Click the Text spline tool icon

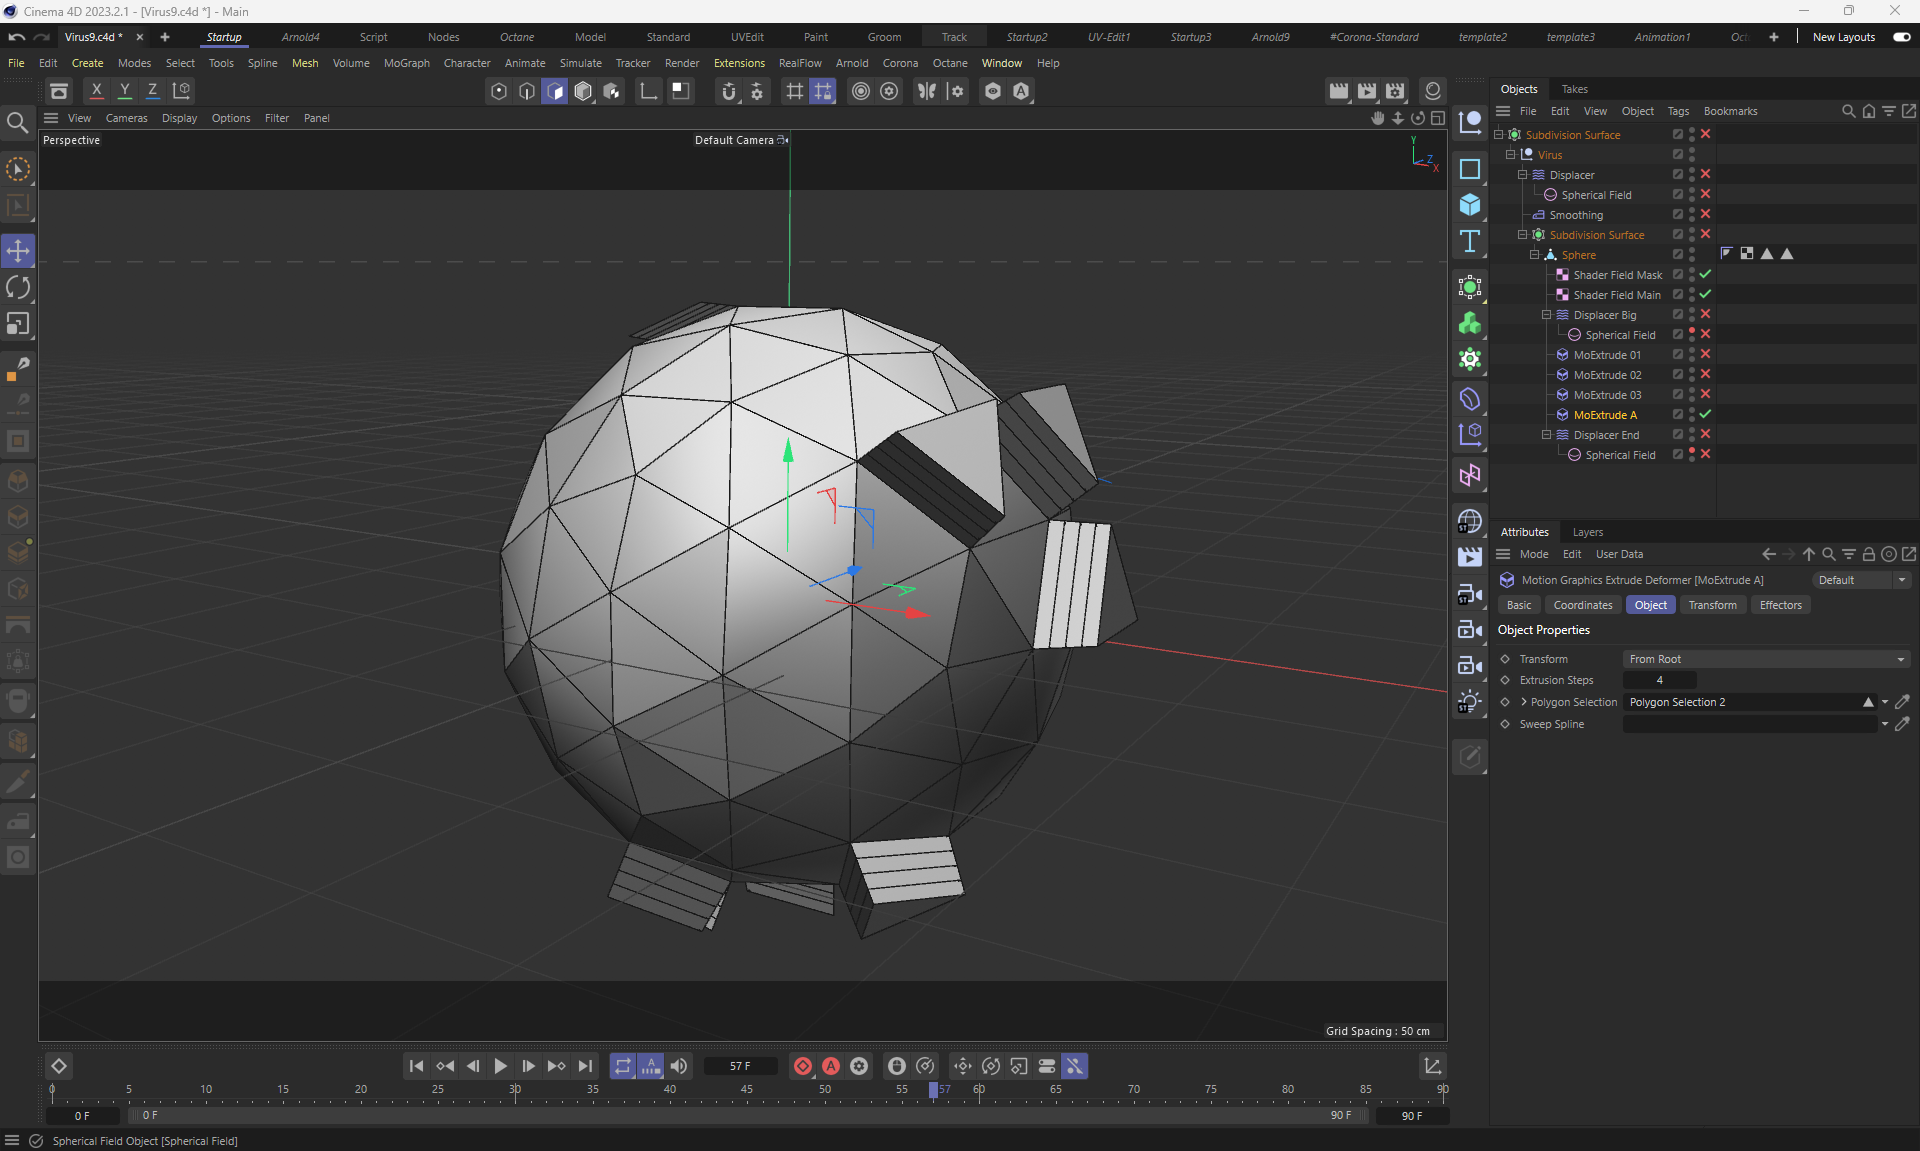1469,241
